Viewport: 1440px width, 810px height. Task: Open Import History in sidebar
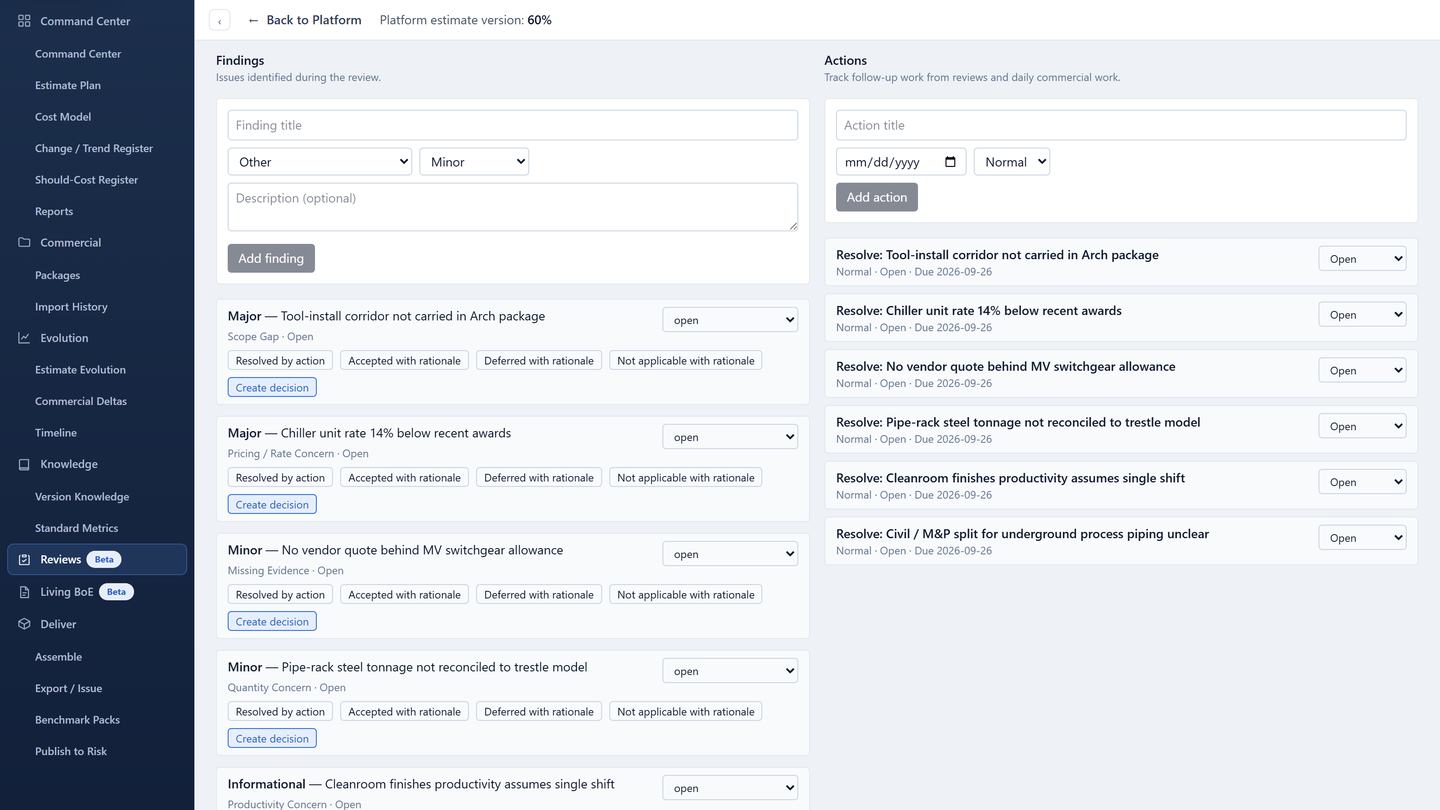coord(71,307)
